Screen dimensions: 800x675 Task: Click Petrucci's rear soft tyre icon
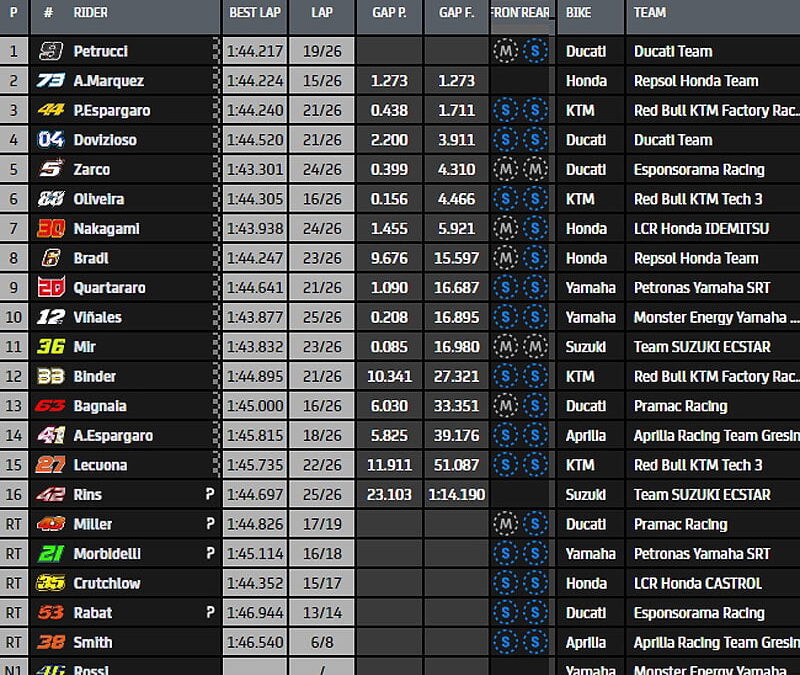[535, 51]
